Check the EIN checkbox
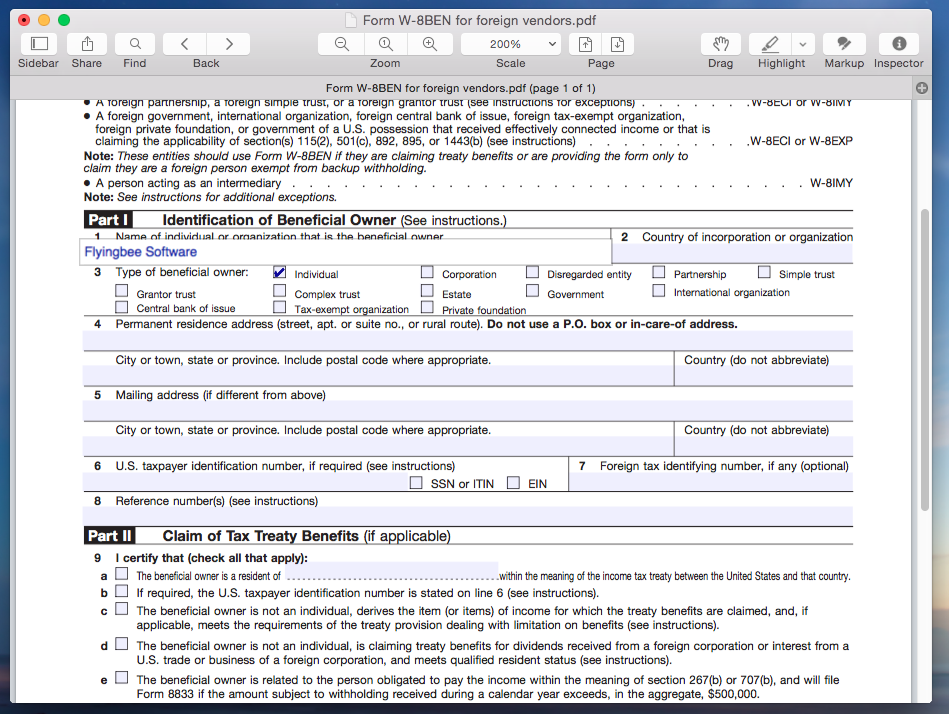Screen dimensions: 949x714 pyautogui.click(x=513, y=483)
